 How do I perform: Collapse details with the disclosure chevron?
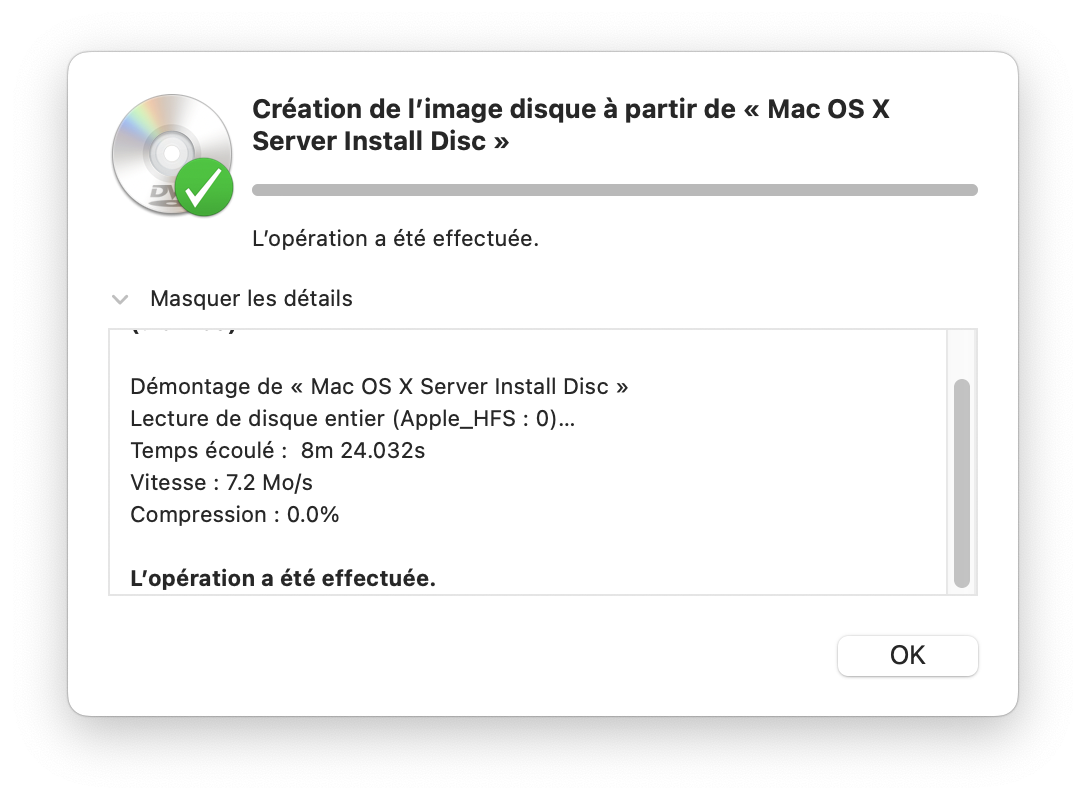tap(120, 299)
